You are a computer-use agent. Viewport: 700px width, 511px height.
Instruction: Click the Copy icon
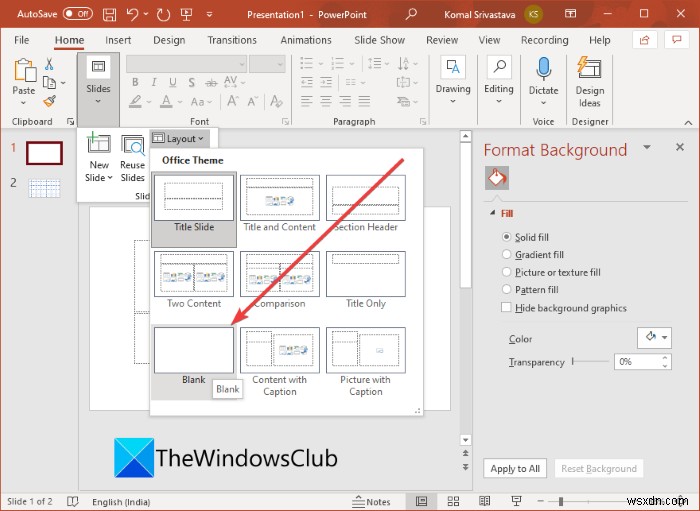click(49, 83)
